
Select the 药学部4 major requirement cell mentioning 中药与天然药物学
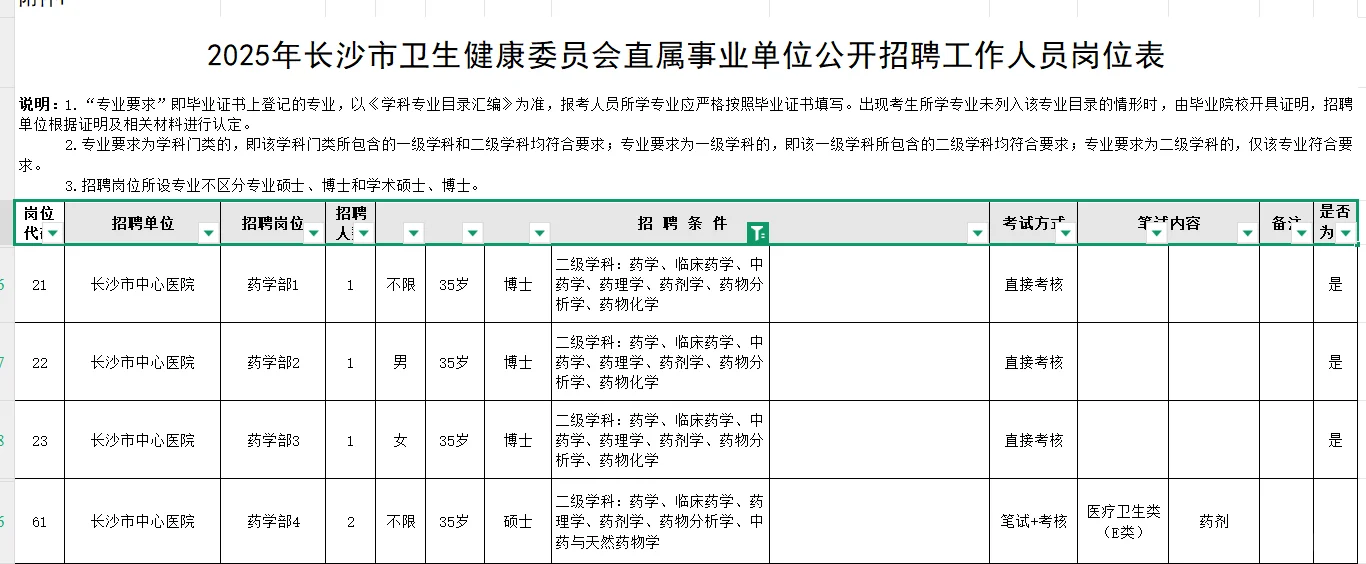click(661, 521)
